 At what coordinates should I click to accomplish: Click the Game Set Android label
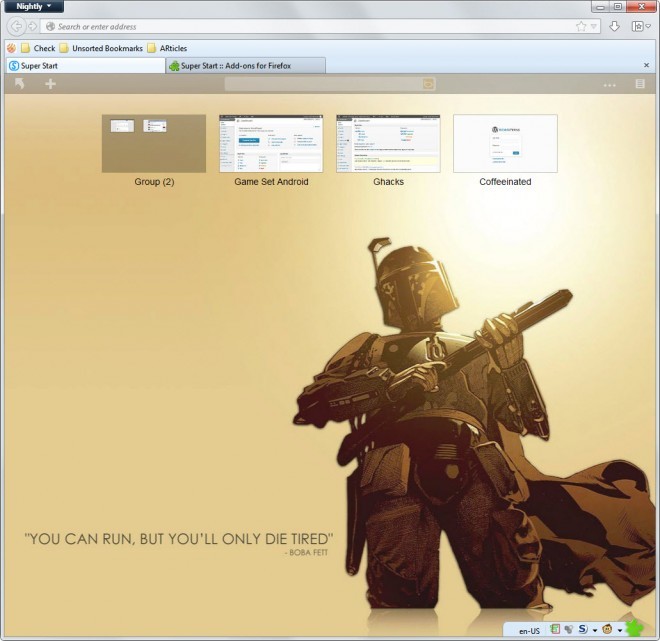[271, 182]
